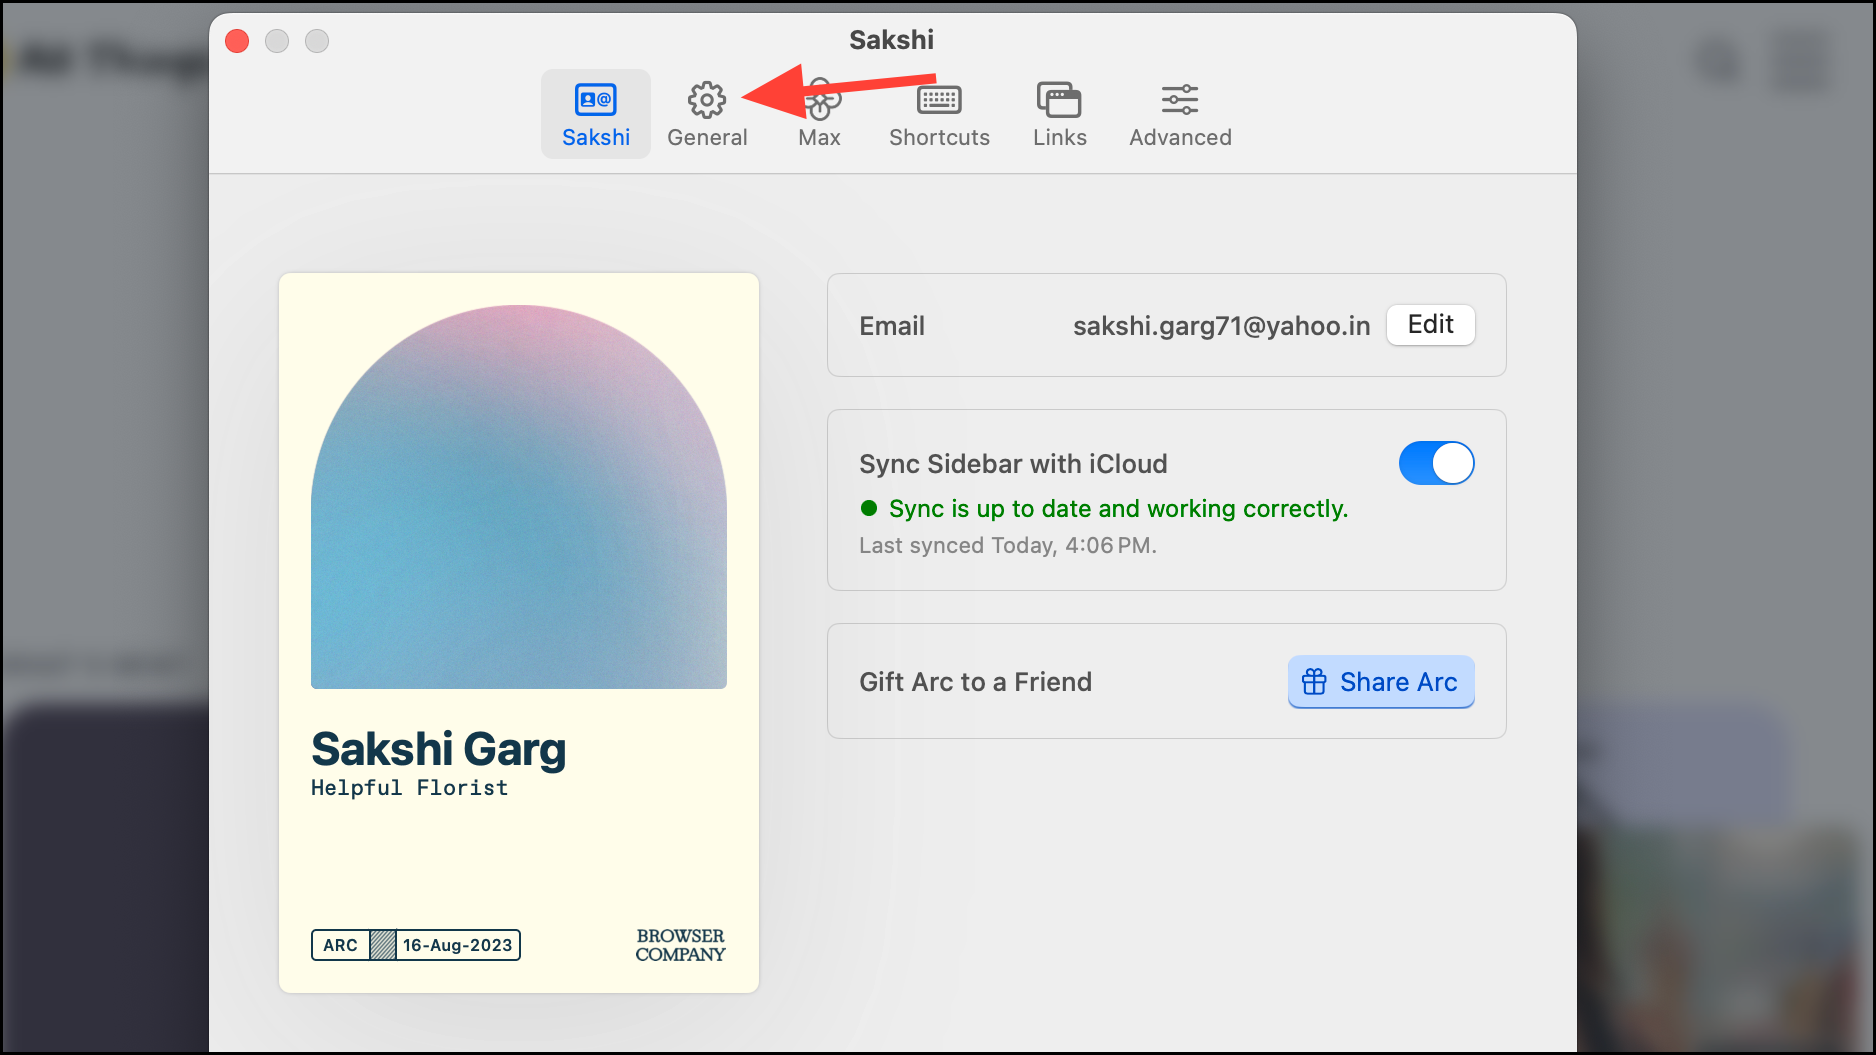Click the 16-Aug-2023 date on the card
This screenshot has width=1876, height=1055.
click(x=457, y=945)
